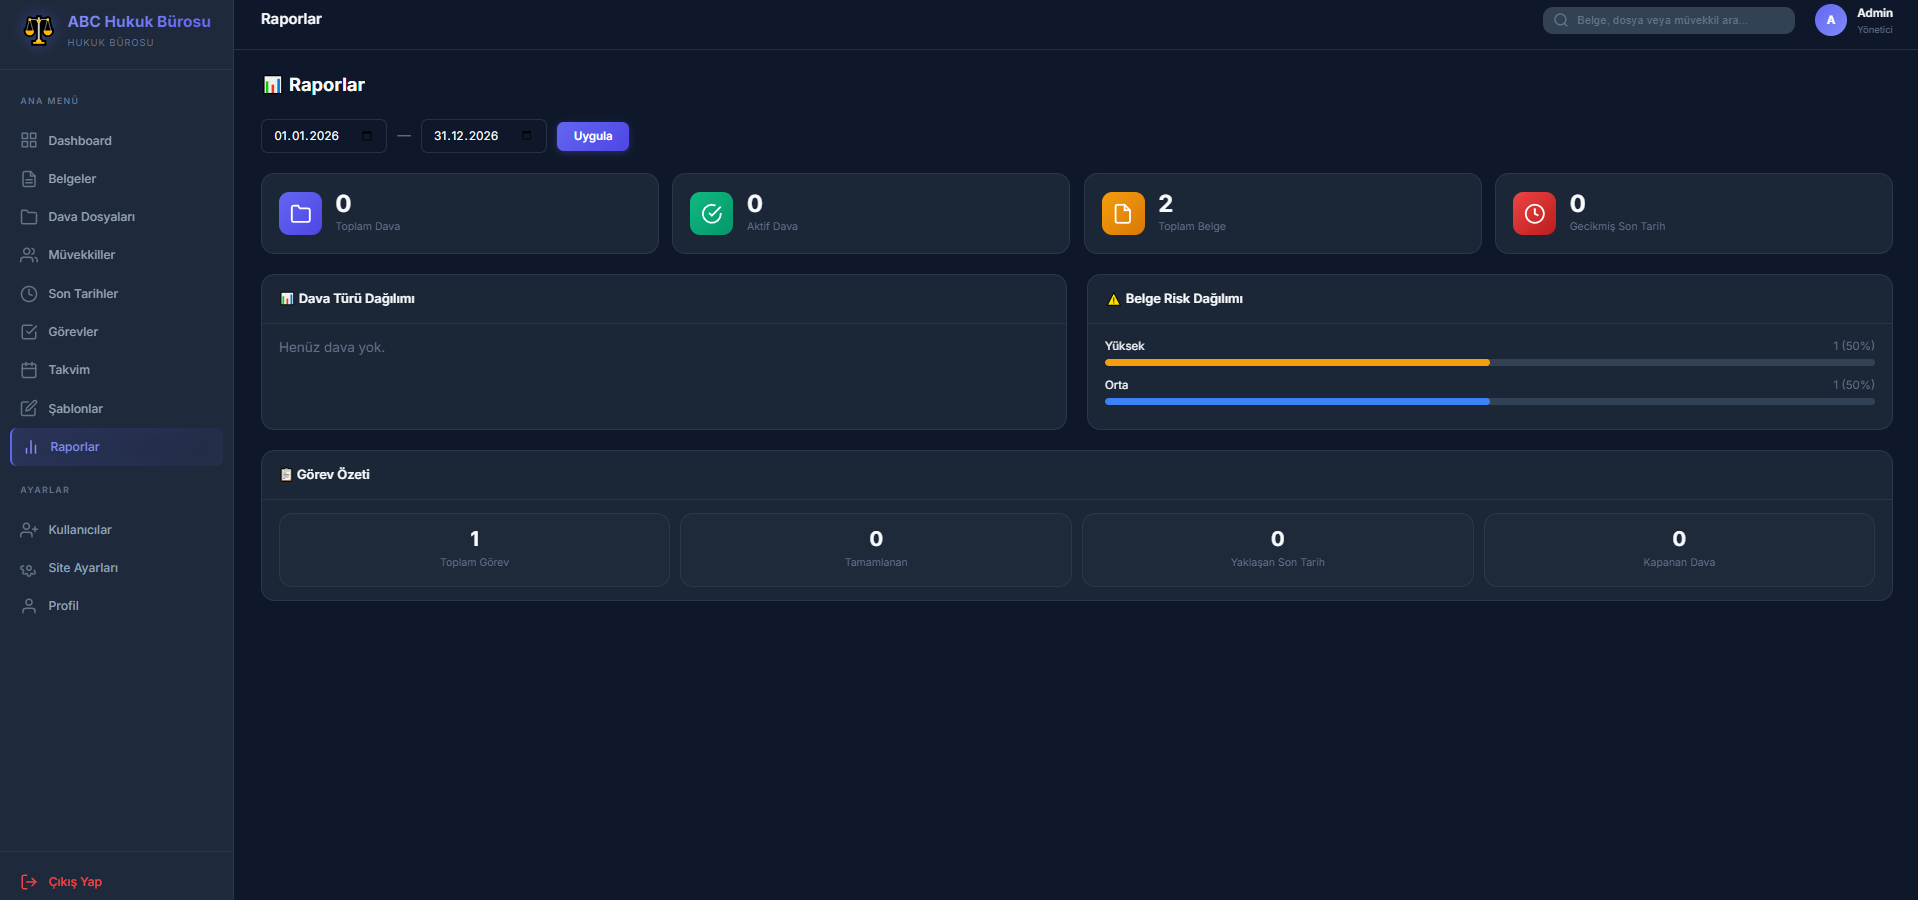Go to Şablonlar

(116, 409)
